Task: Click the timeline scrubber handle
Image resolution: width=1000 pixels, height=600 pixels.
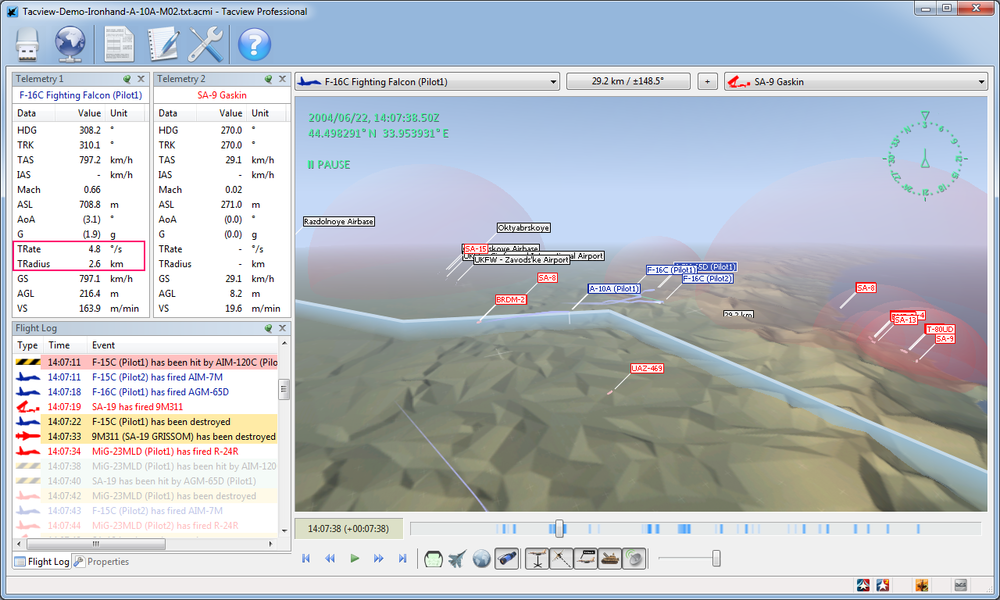Action: [559, 528]
